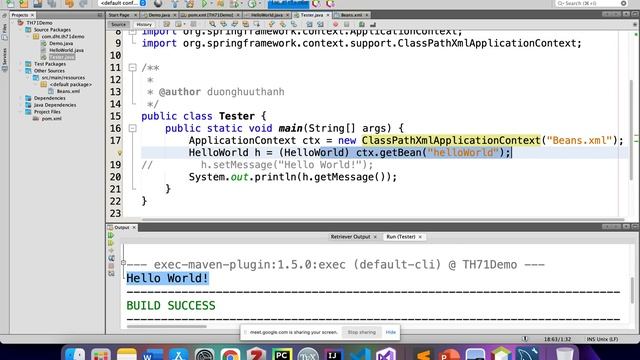Open the Files side panel tab

pyautogui.click(x=4, y=32)
